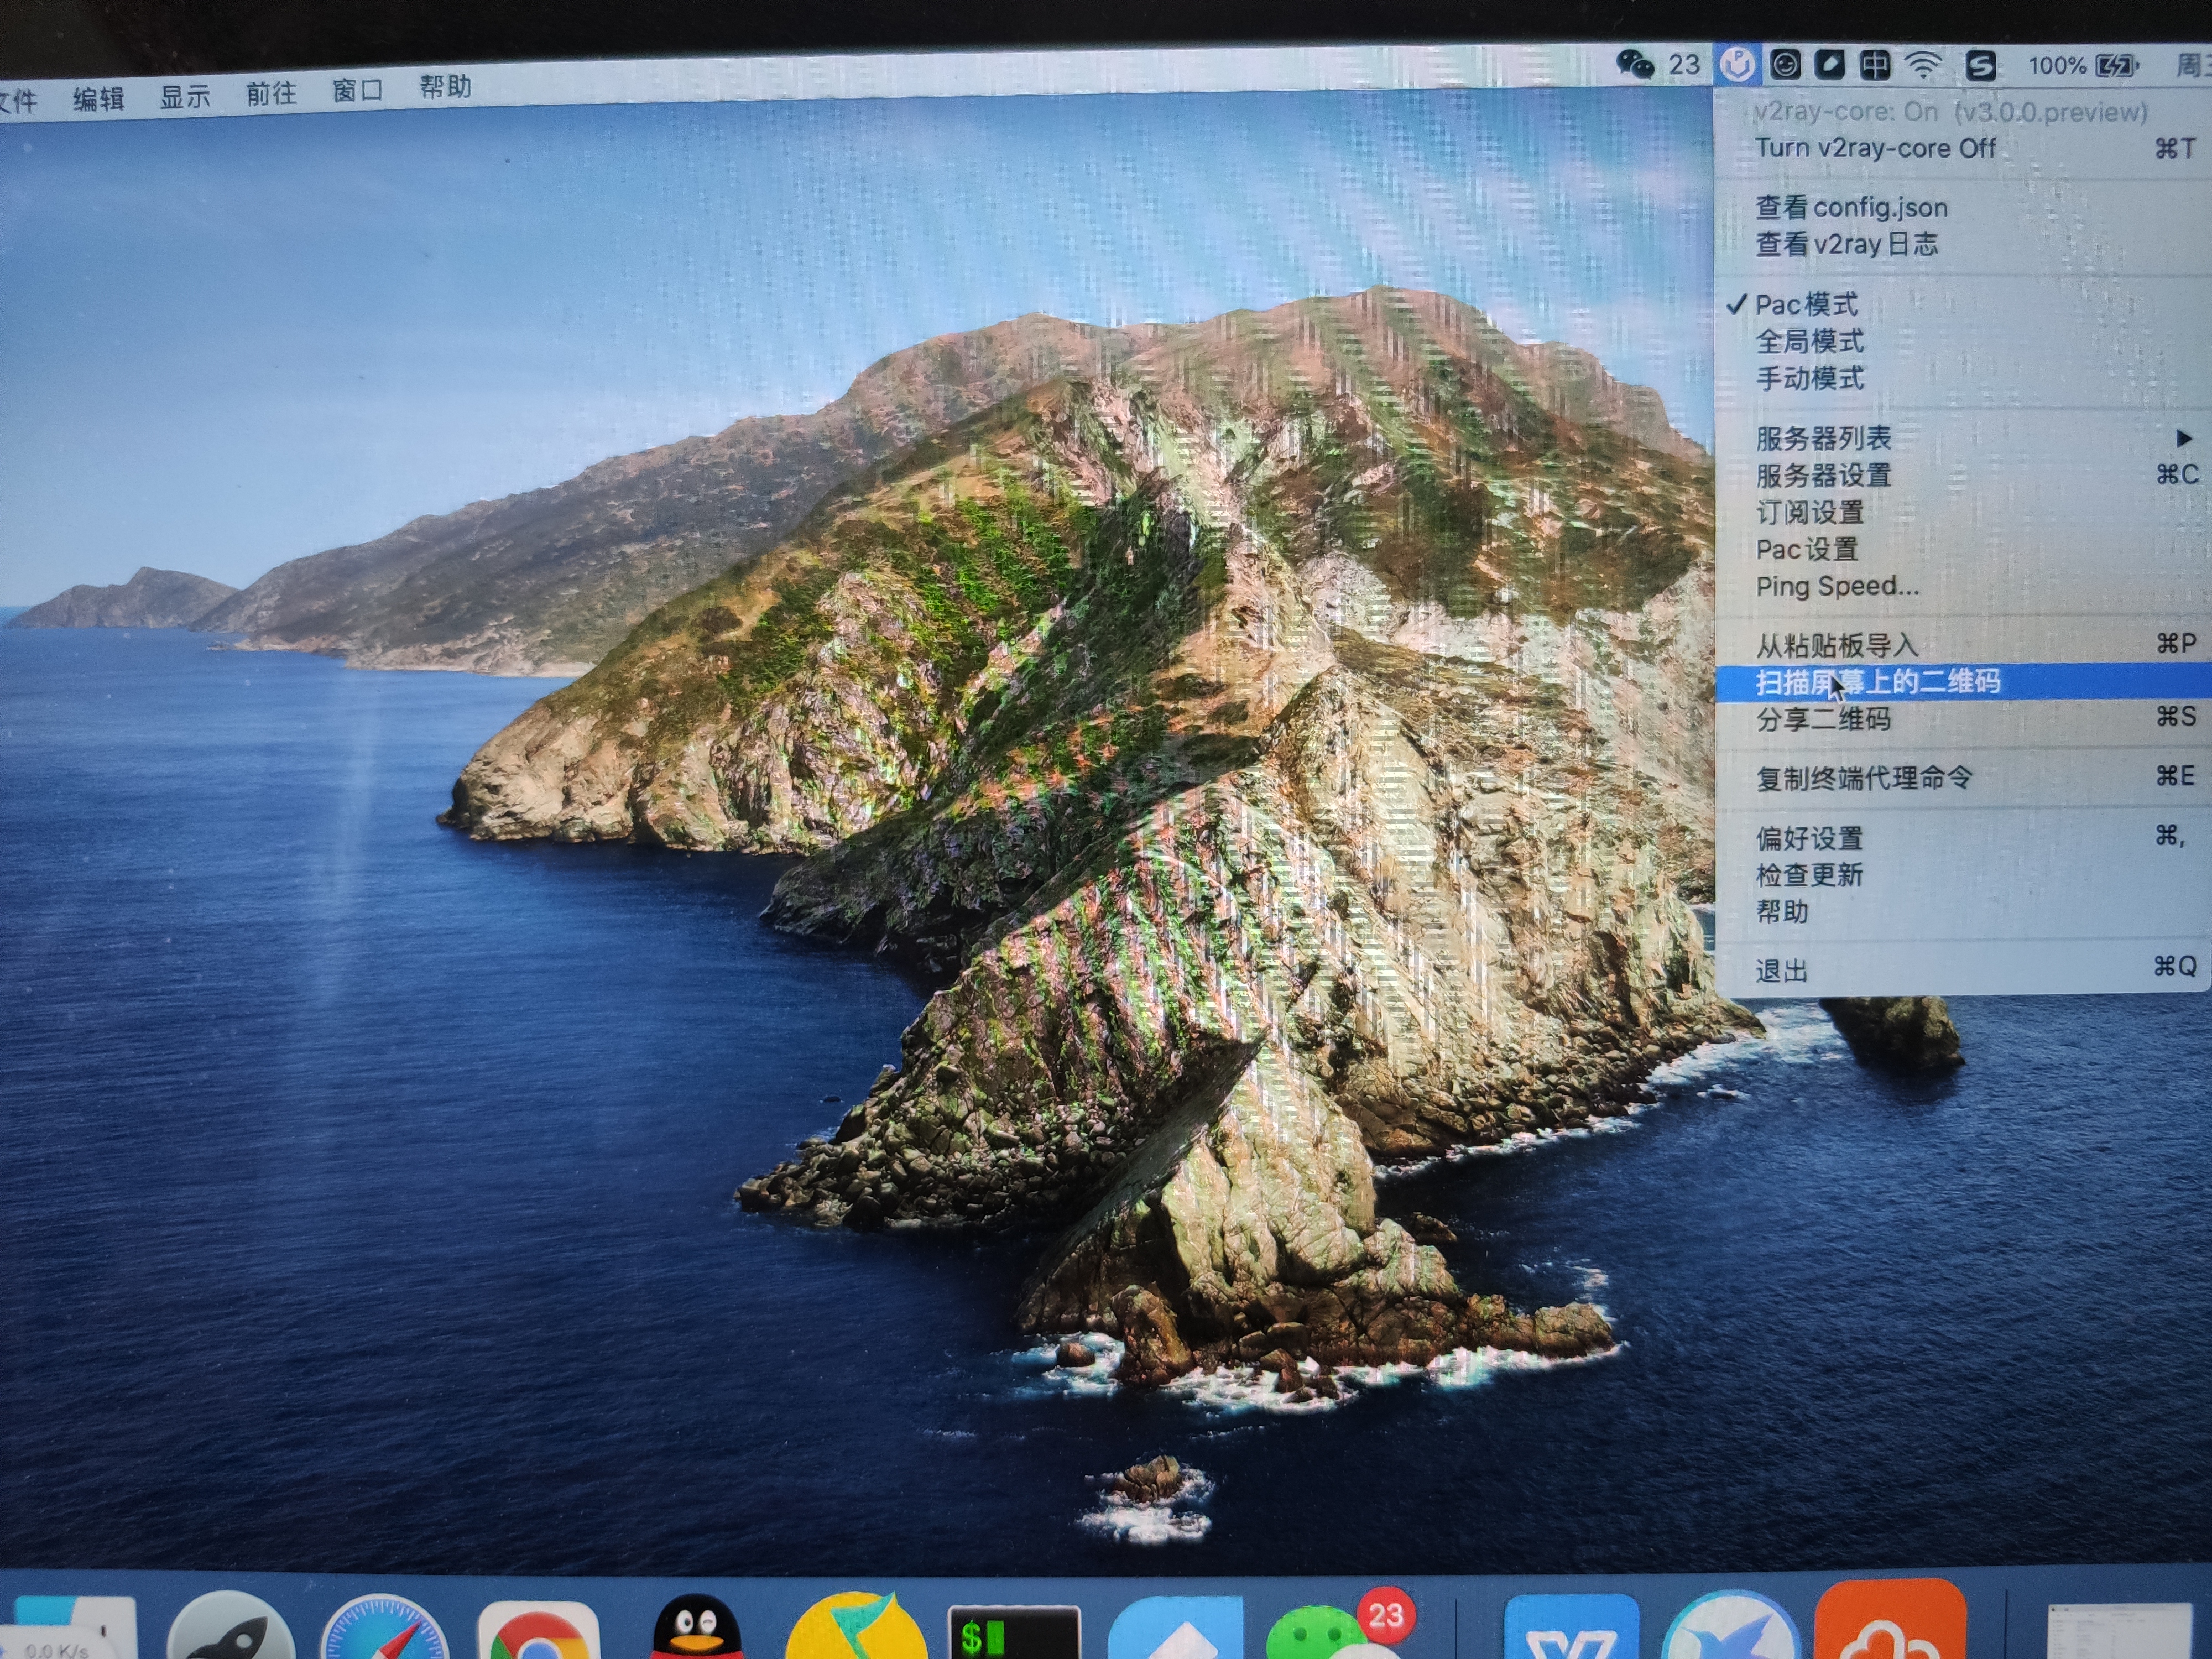Turn v2ray-core Off
The image size is (2212, 1659).
point(1875,148)
